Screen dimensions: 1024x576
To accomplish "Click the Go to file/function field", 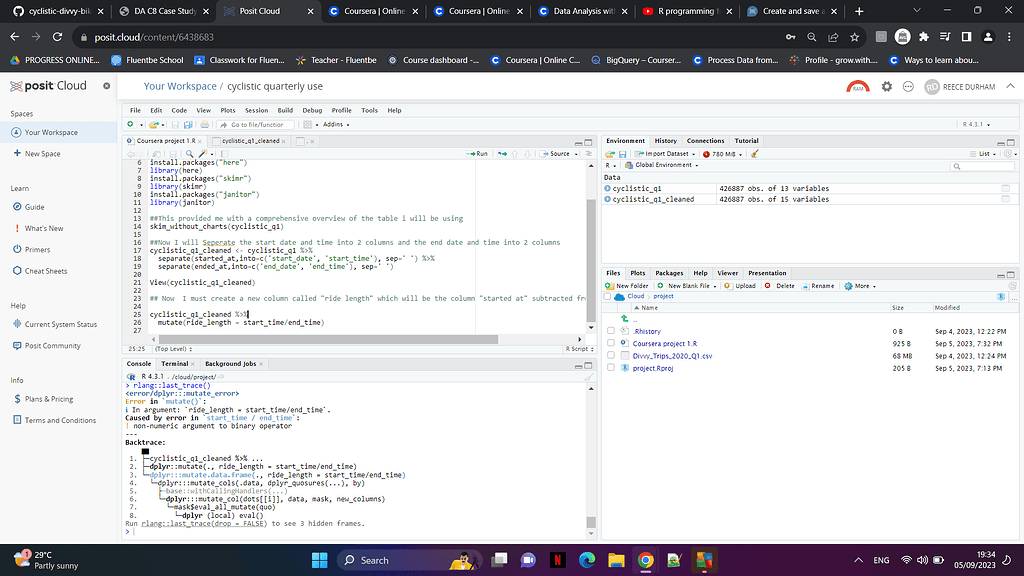I will [x=257, y=124].
